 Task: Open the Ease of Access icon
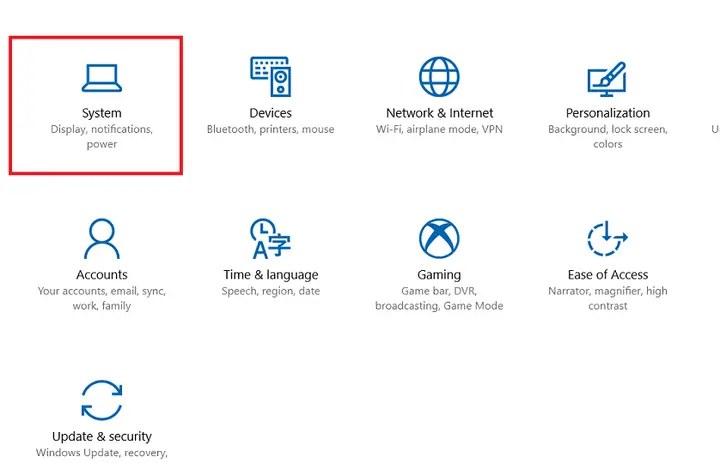607,238
